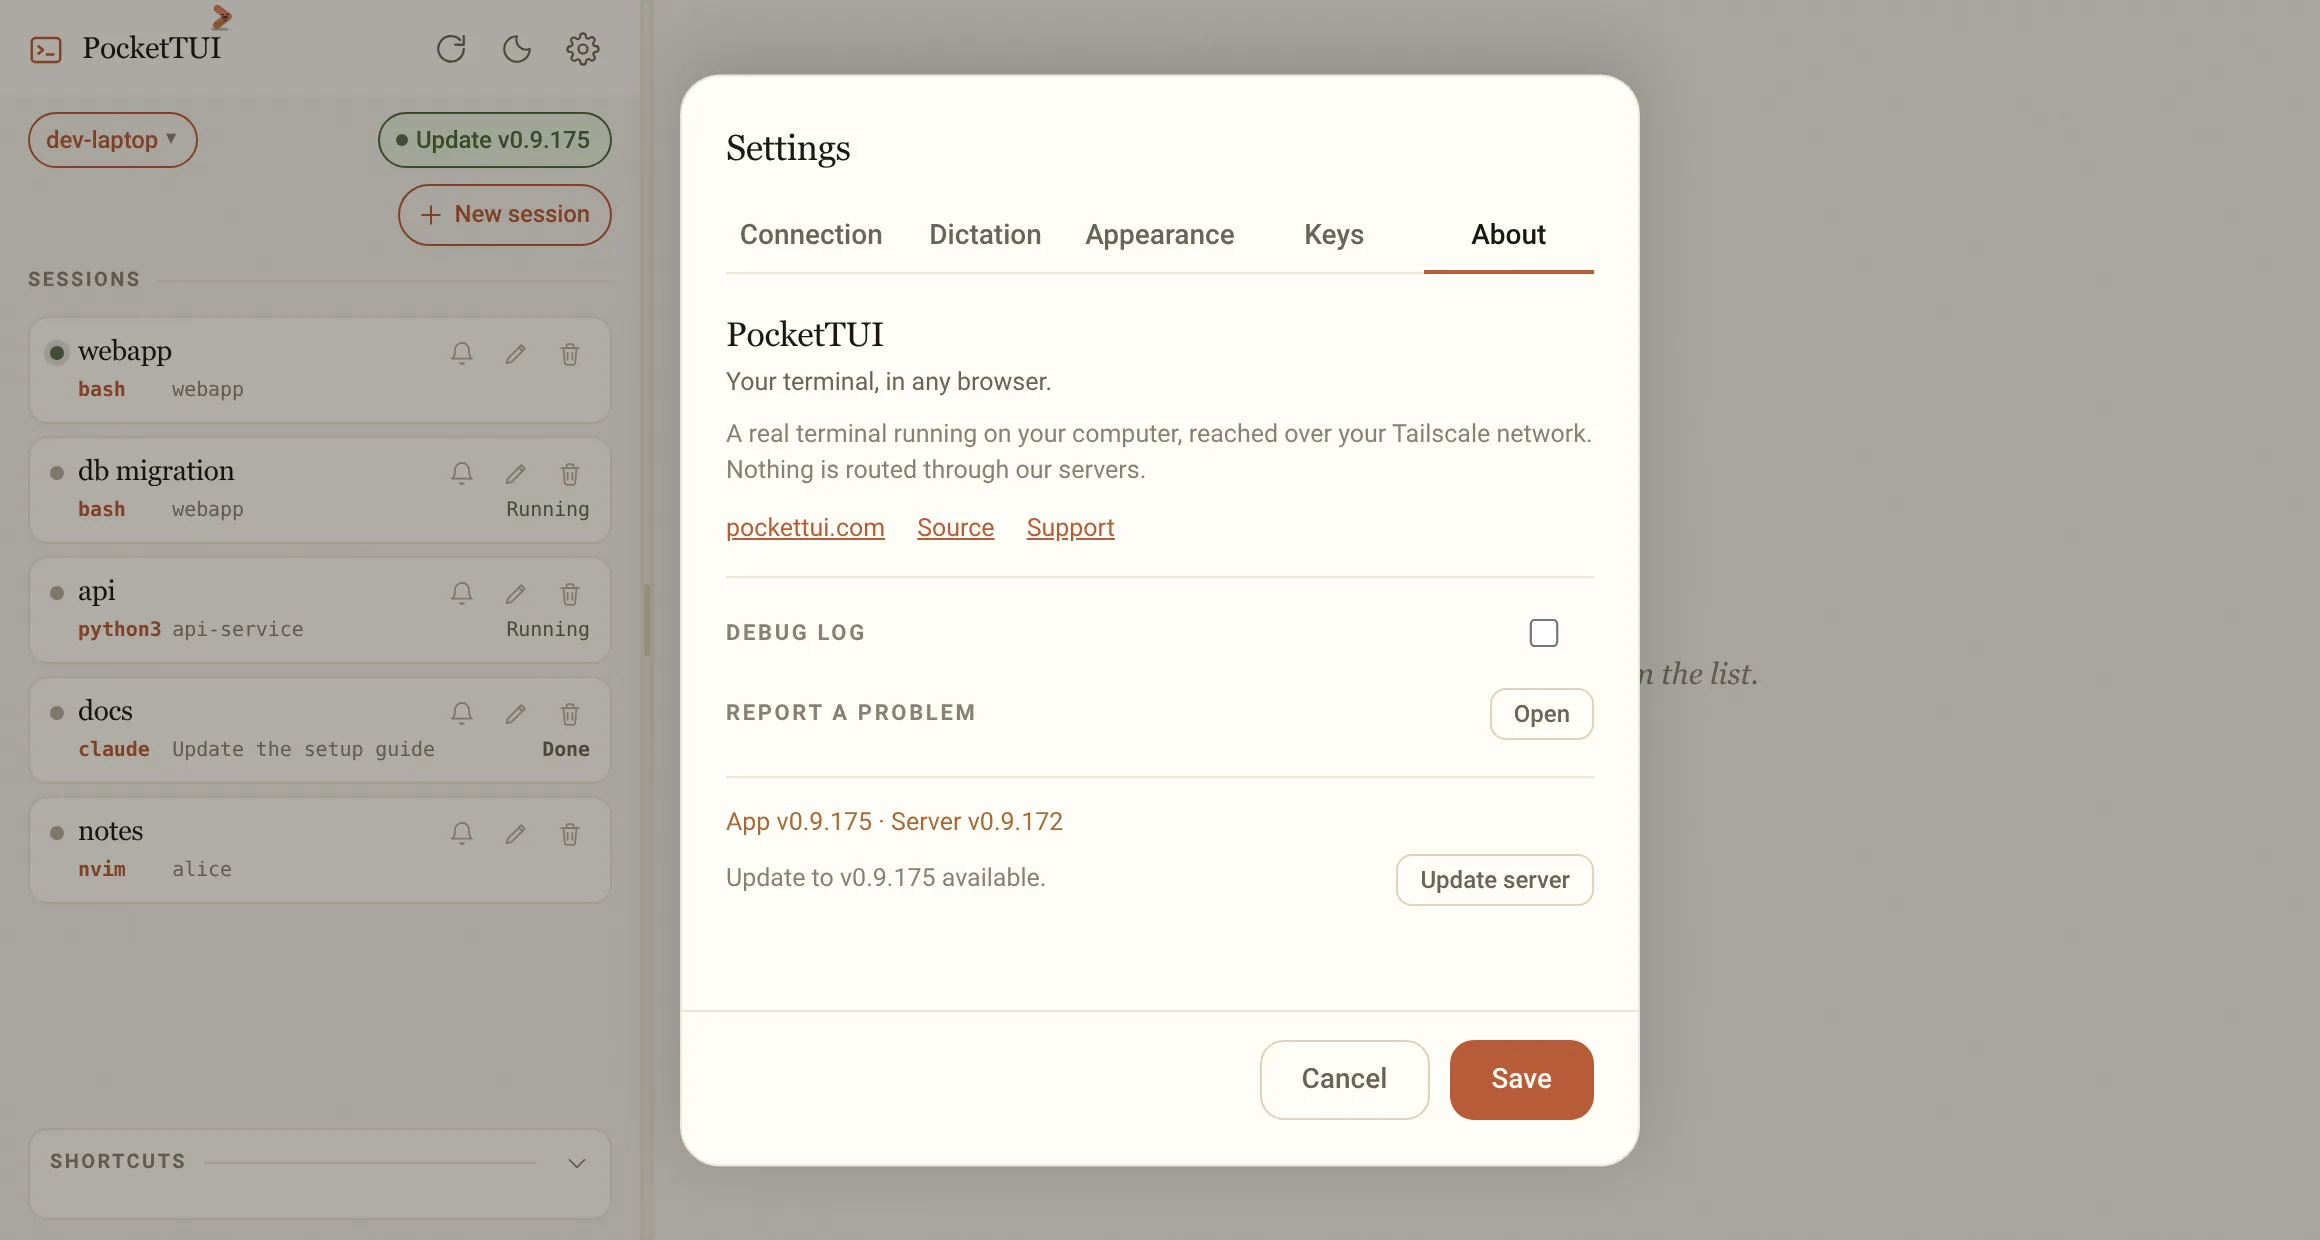
Task: Edit api session name pencil
Action: tap(515, 594)
